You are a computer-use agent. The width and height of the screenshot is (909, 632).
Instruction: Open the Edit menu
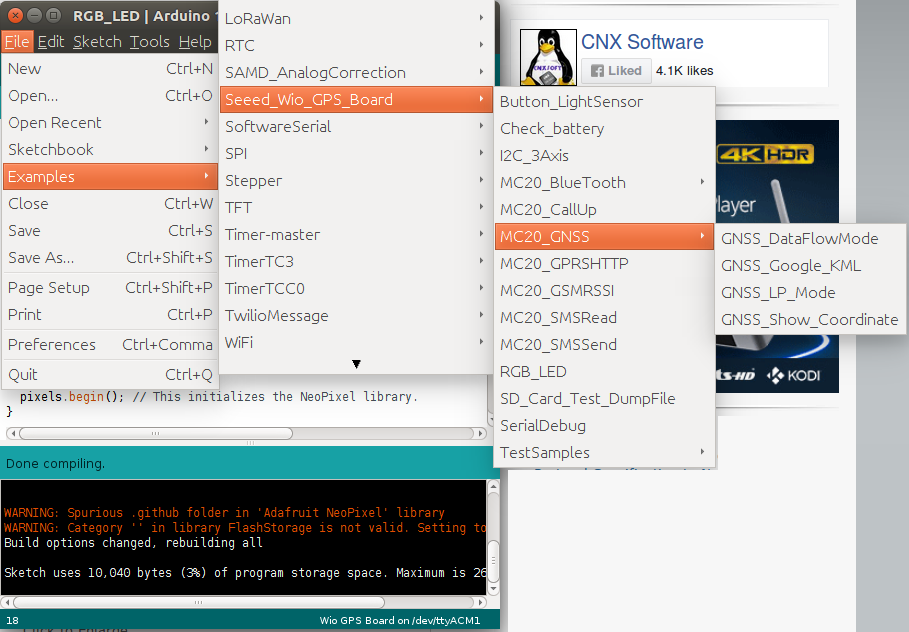[51, 42]
